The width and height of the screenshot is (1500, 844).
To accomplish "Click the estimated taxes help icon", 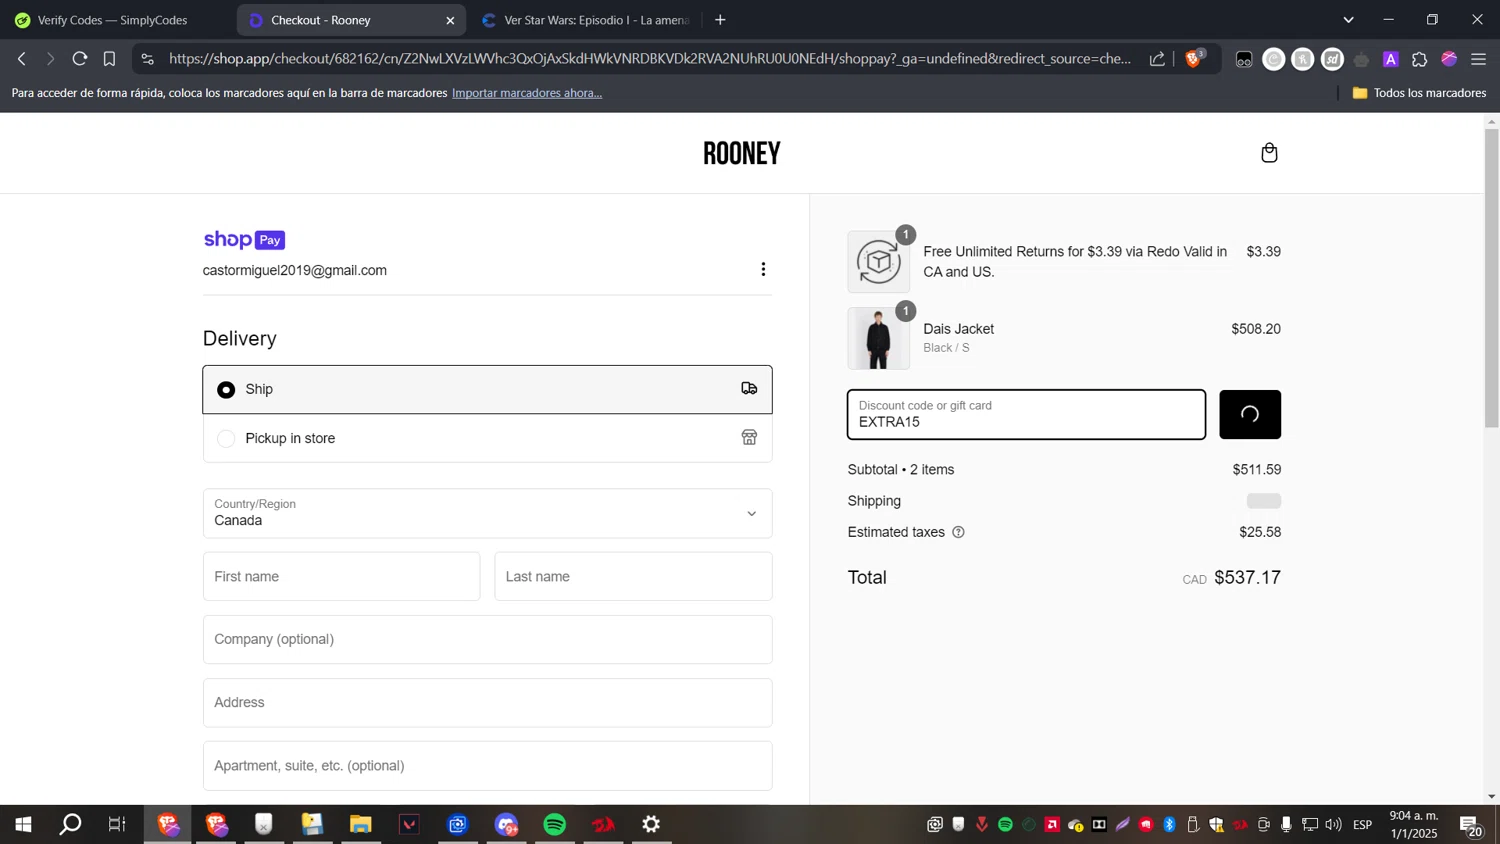I will [x=958, y=532].
